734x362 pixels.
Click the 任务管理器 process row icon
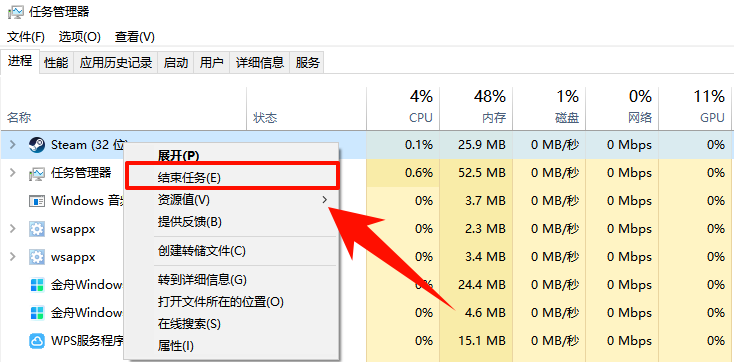click(x=37, y=173)
